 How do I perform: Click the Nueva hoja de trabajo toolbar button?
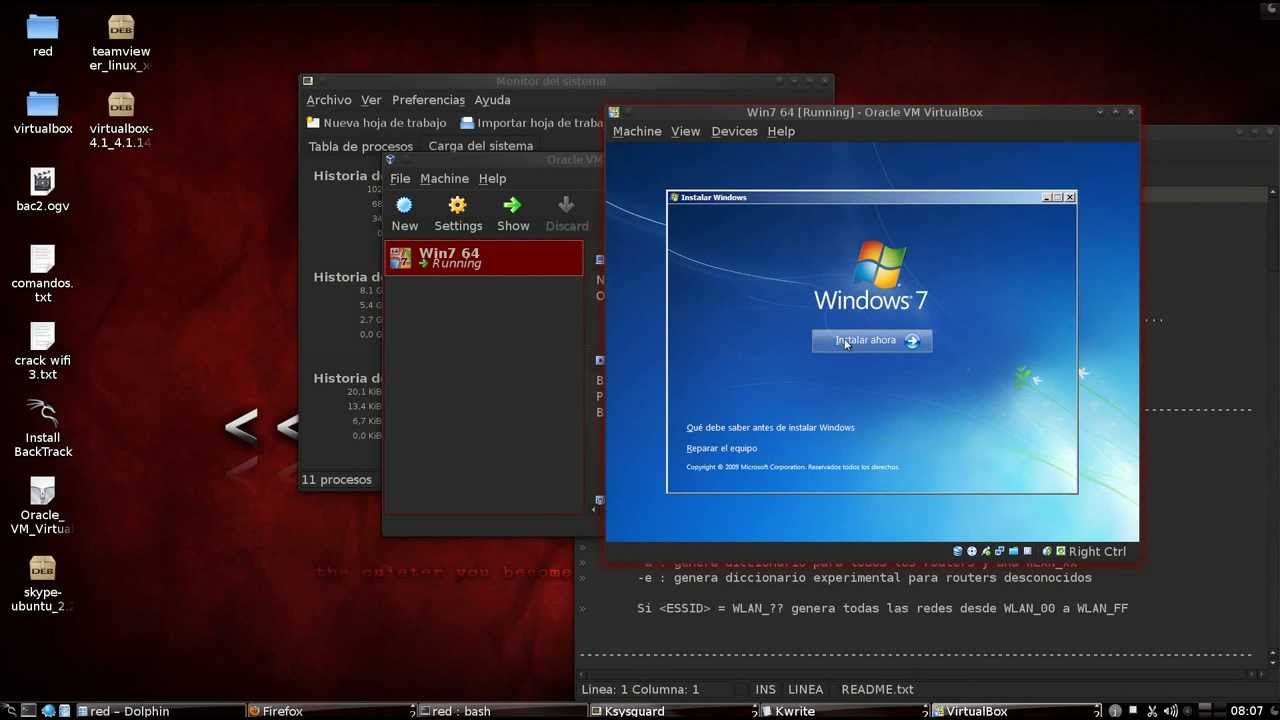click(x=376, y=123)
